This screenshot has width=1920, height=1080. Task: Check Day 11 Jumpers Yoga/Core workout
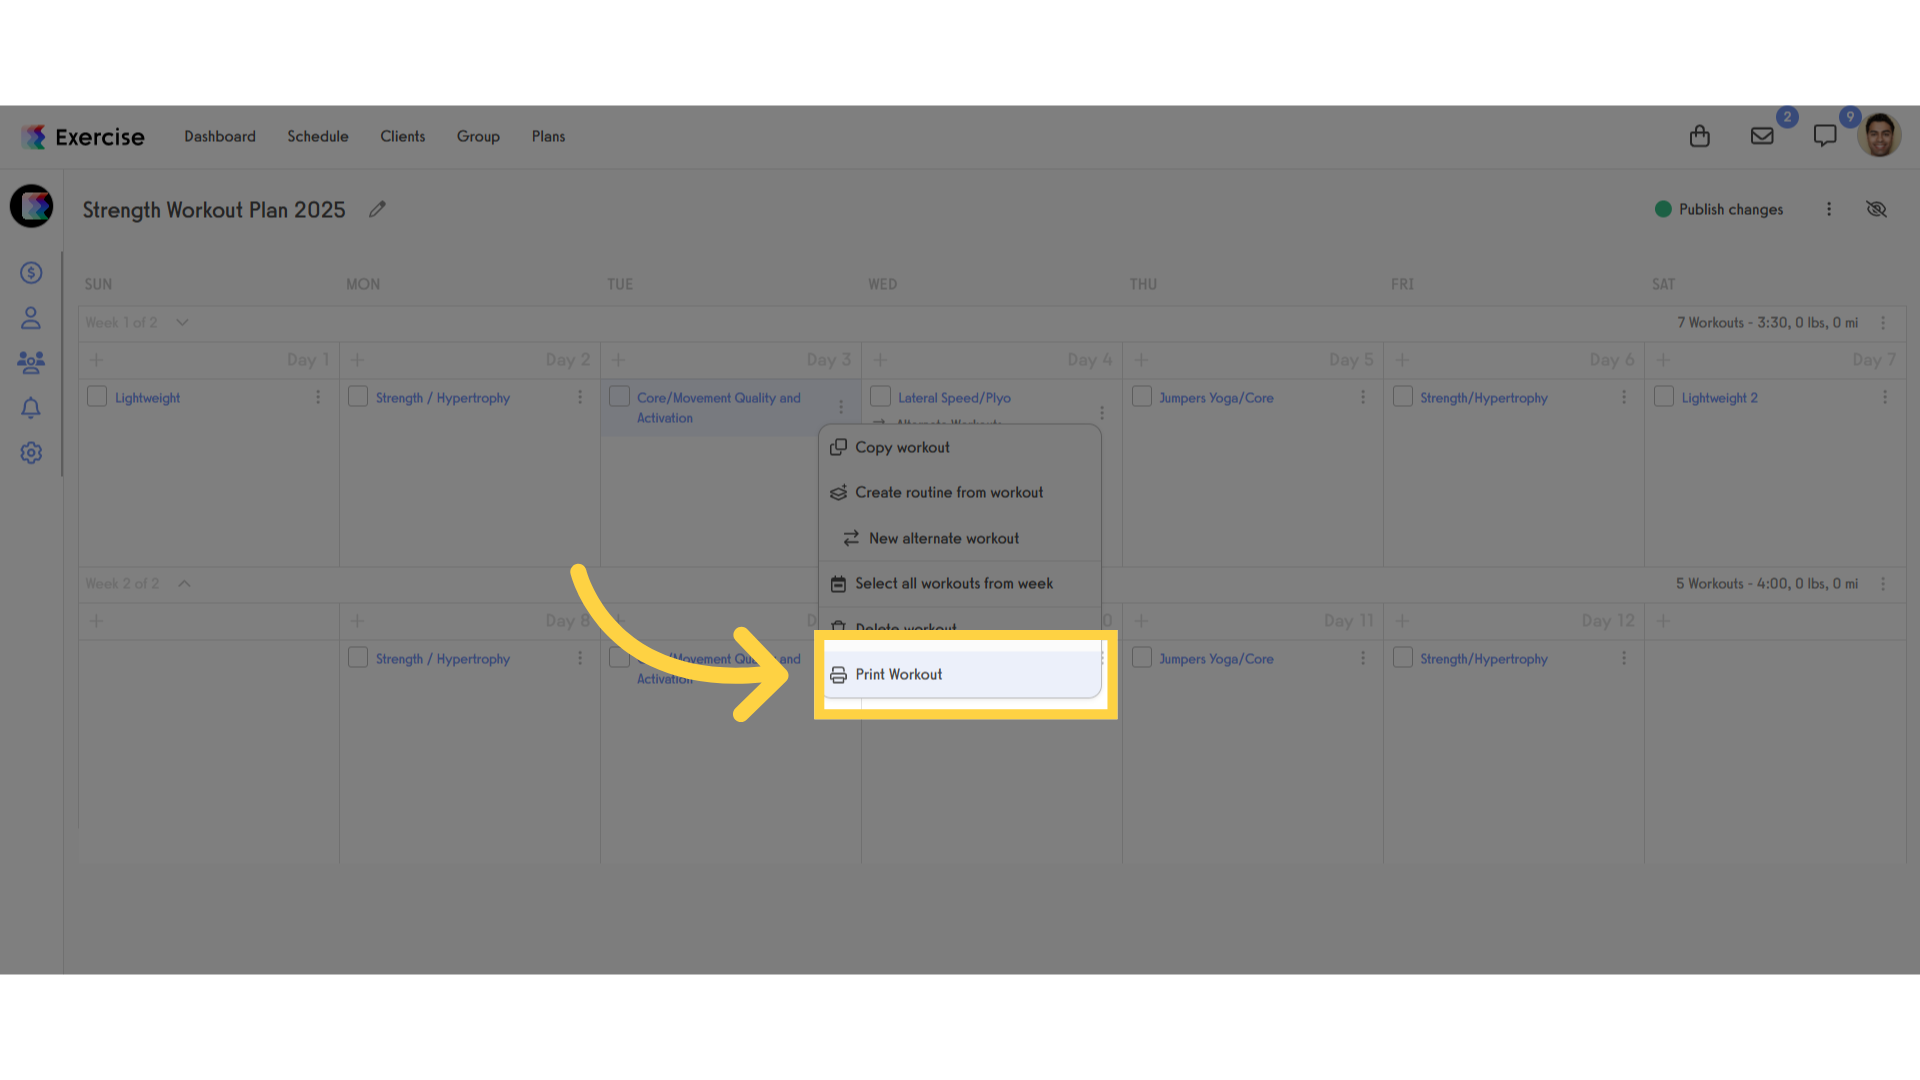point(1142,658)
